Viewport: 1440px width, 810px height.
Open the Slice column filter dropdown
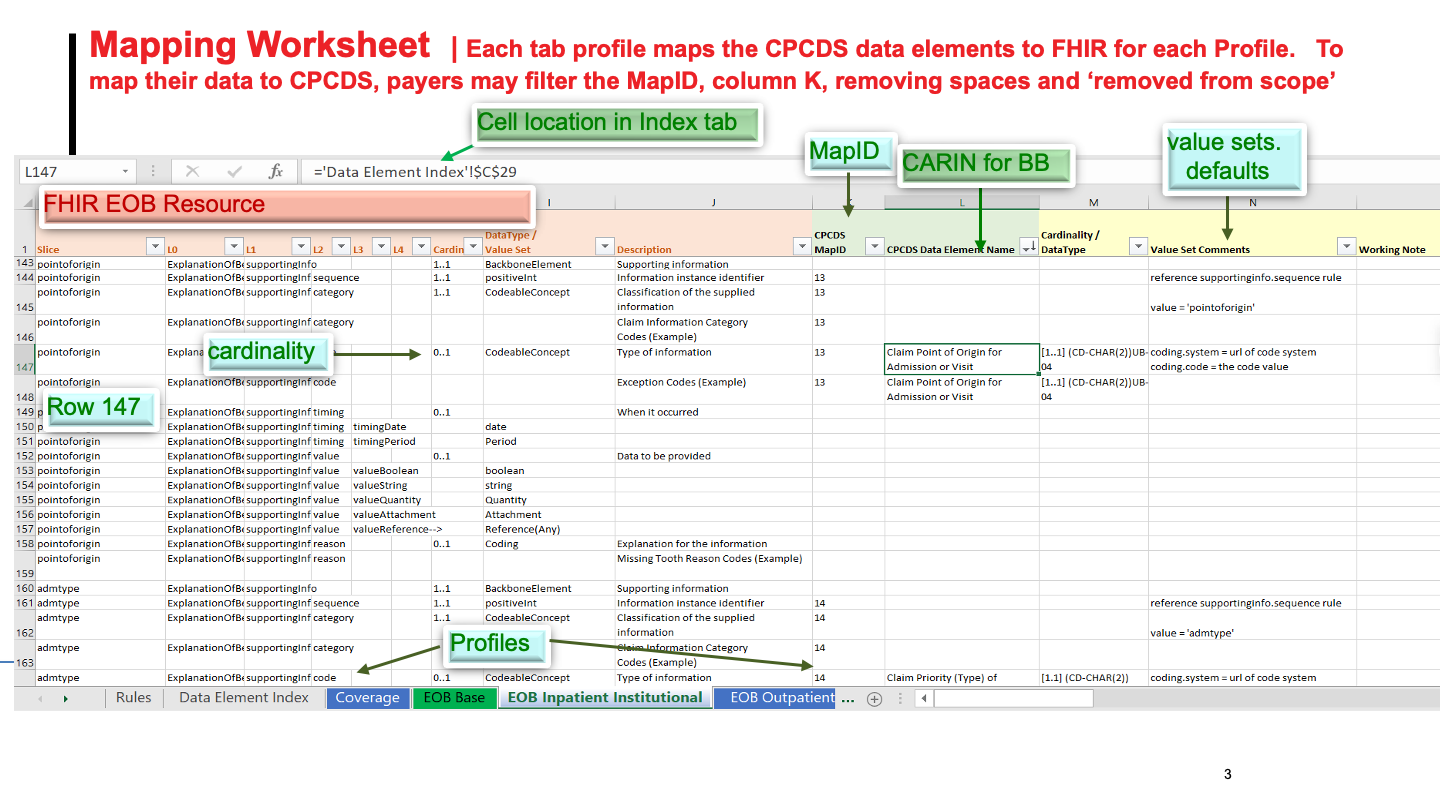(154, 246)
